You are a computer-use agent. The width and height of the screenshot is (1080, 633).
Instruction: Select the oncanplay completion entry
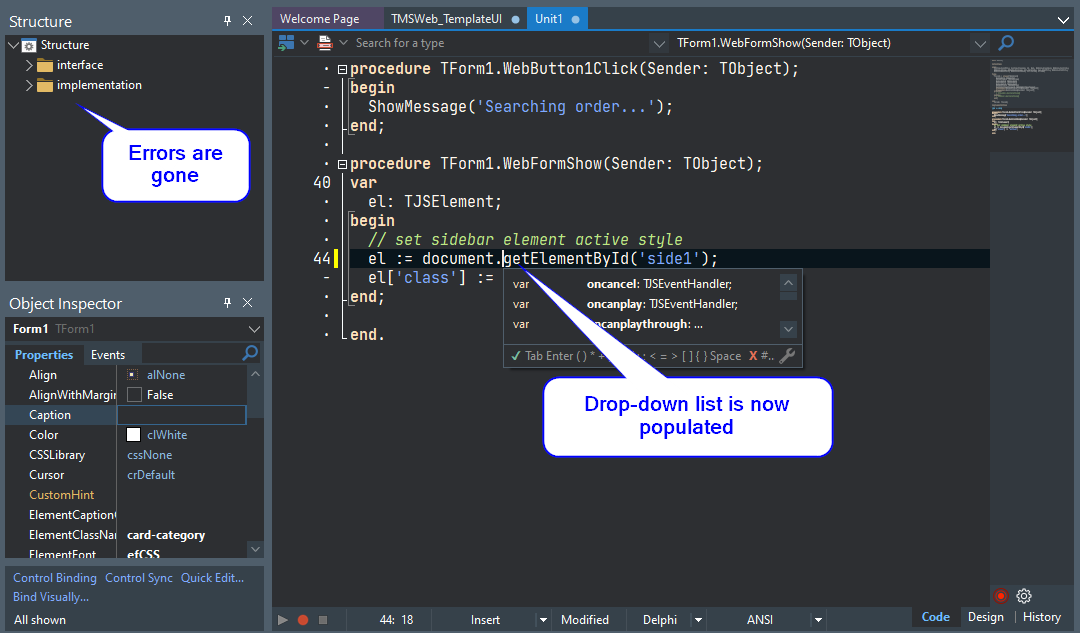tap(641, 304)
